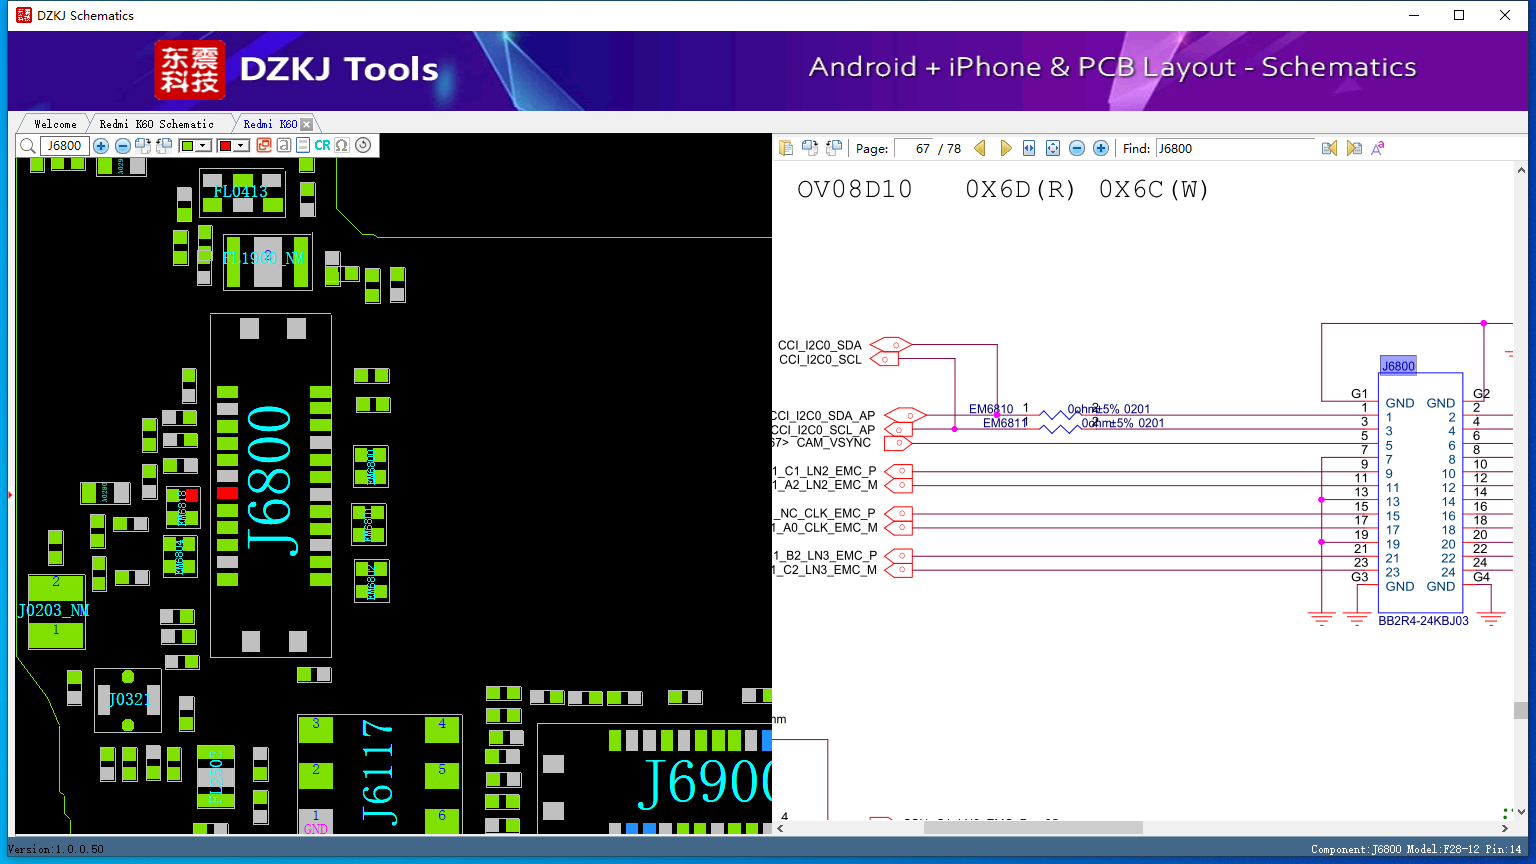Zoom in on the PCB layout
Viewport: 1536px width, 864px height.
click(x=101, y=146)
